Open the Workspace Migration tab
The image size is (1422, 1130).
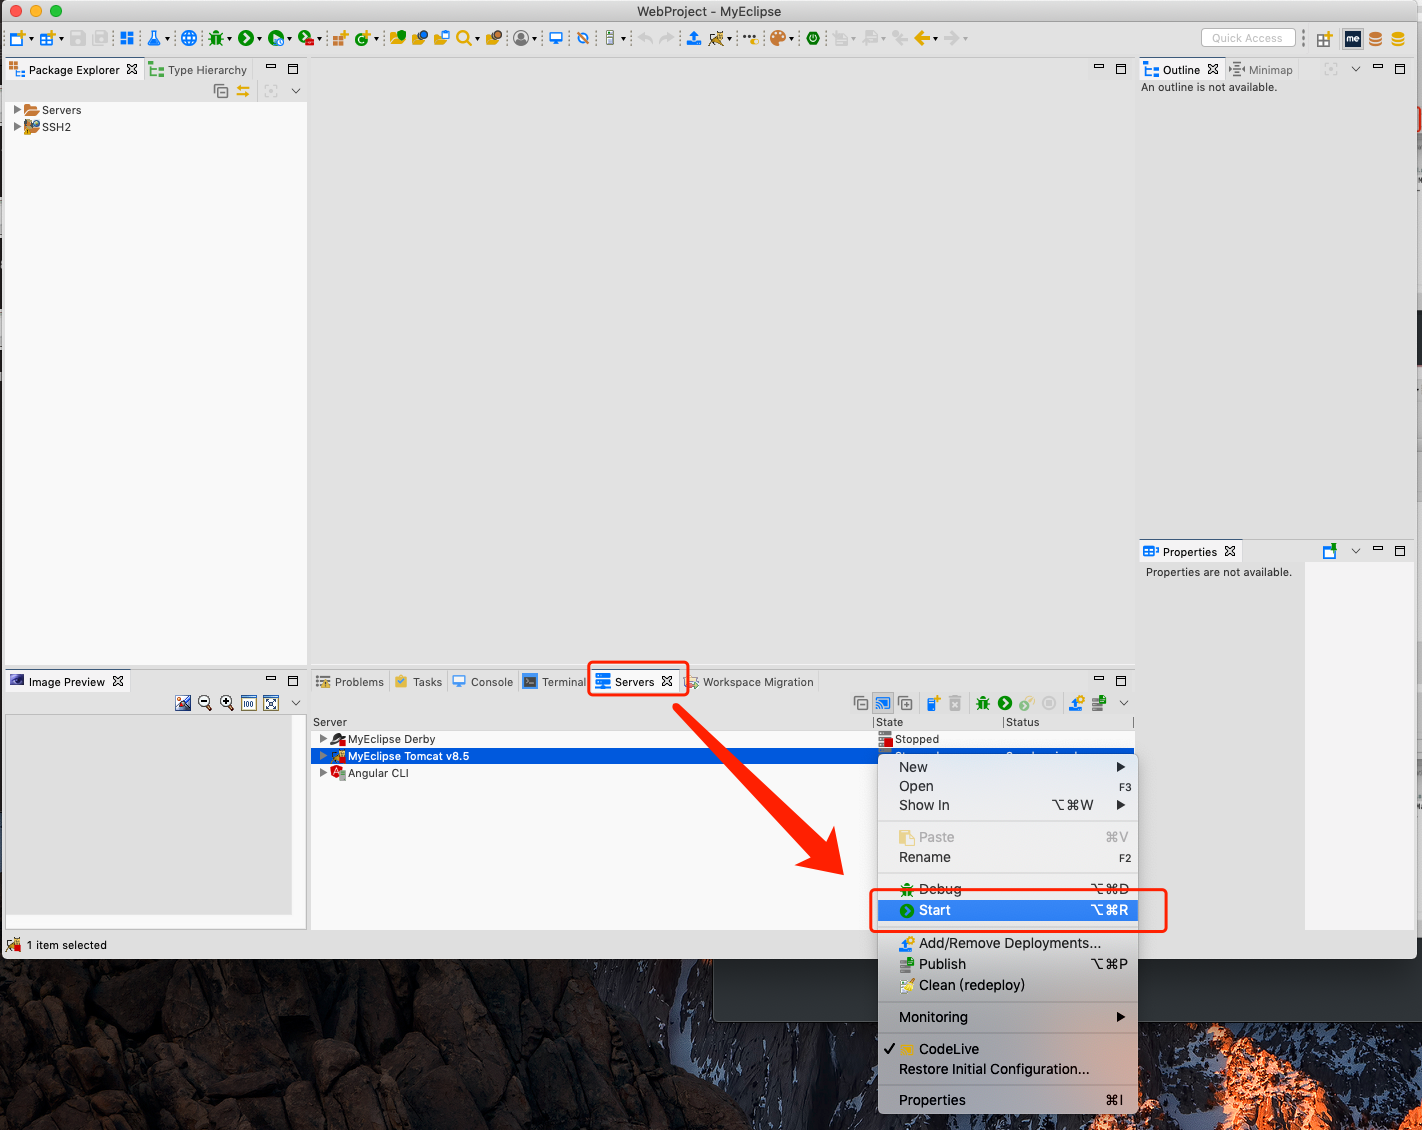(x=749, y=682)
